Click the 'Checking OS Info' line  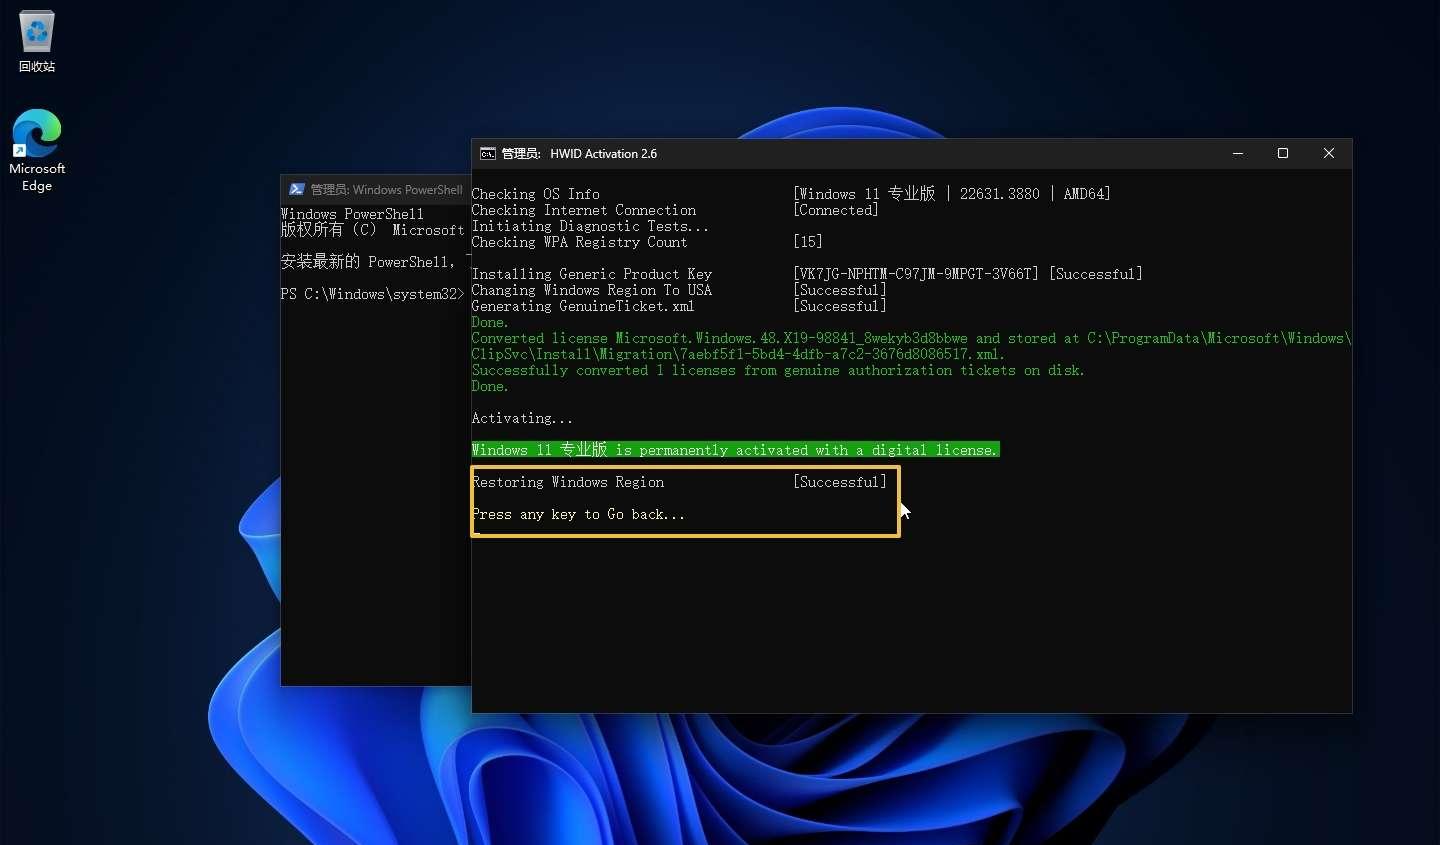[536, 194]
